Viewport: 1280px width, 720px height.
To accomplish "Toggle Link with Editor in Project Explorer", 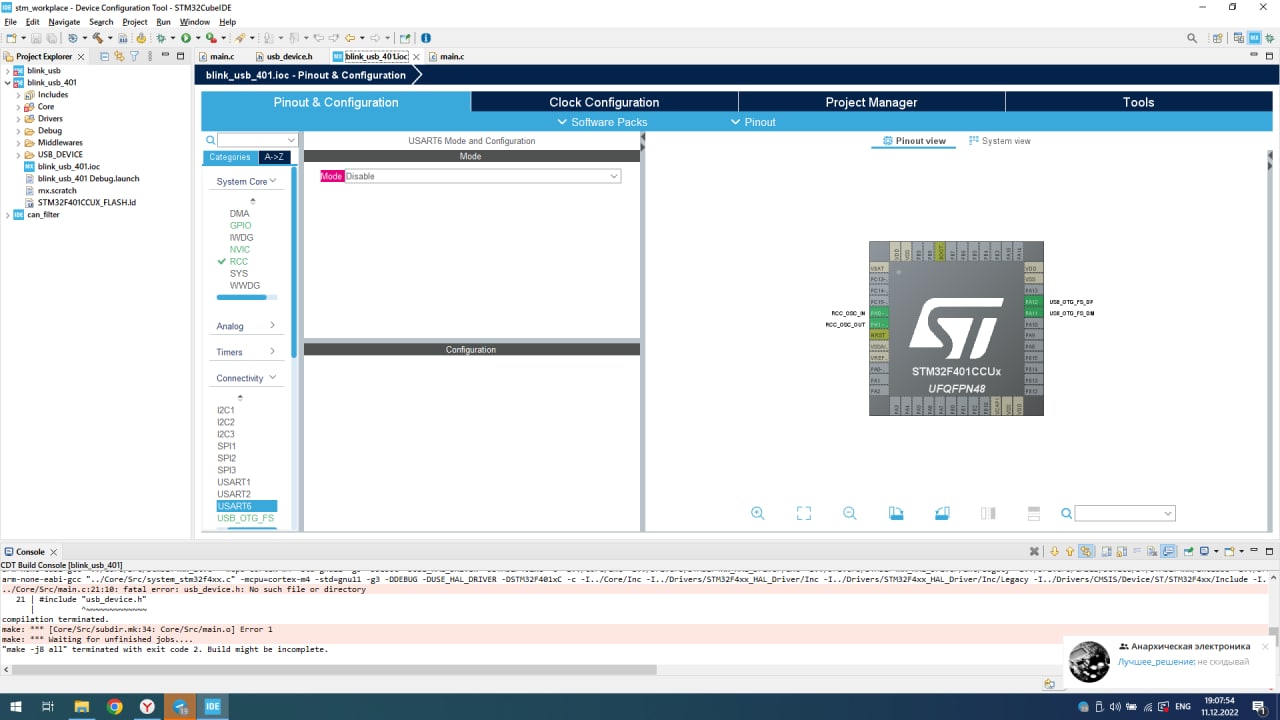I will (119, 56).
